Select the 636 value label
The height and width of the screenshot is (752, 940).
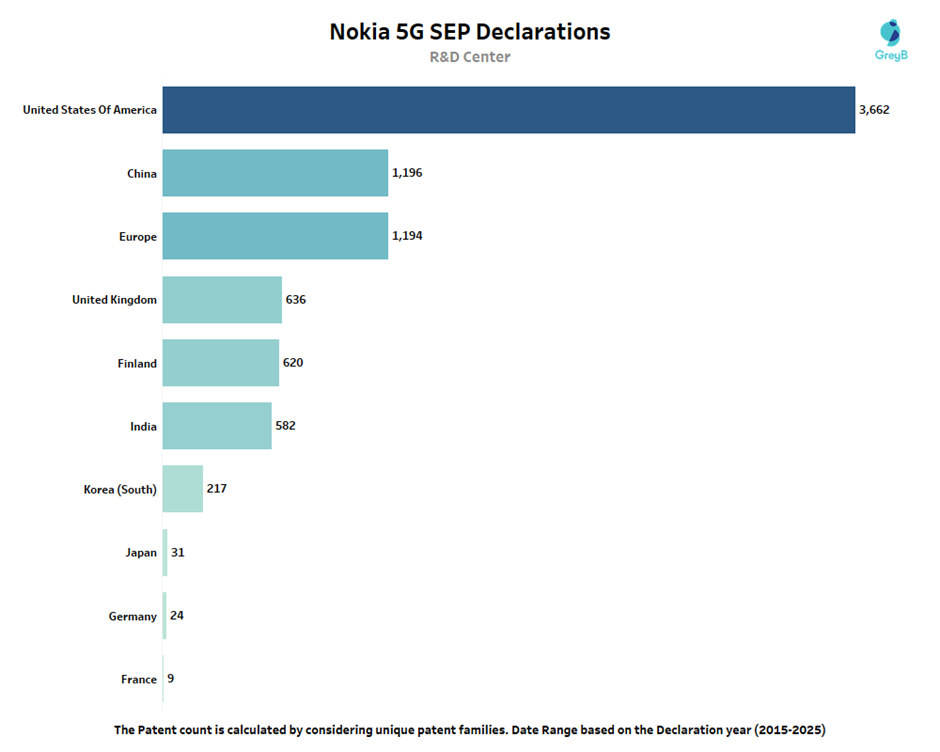[296, 300]
